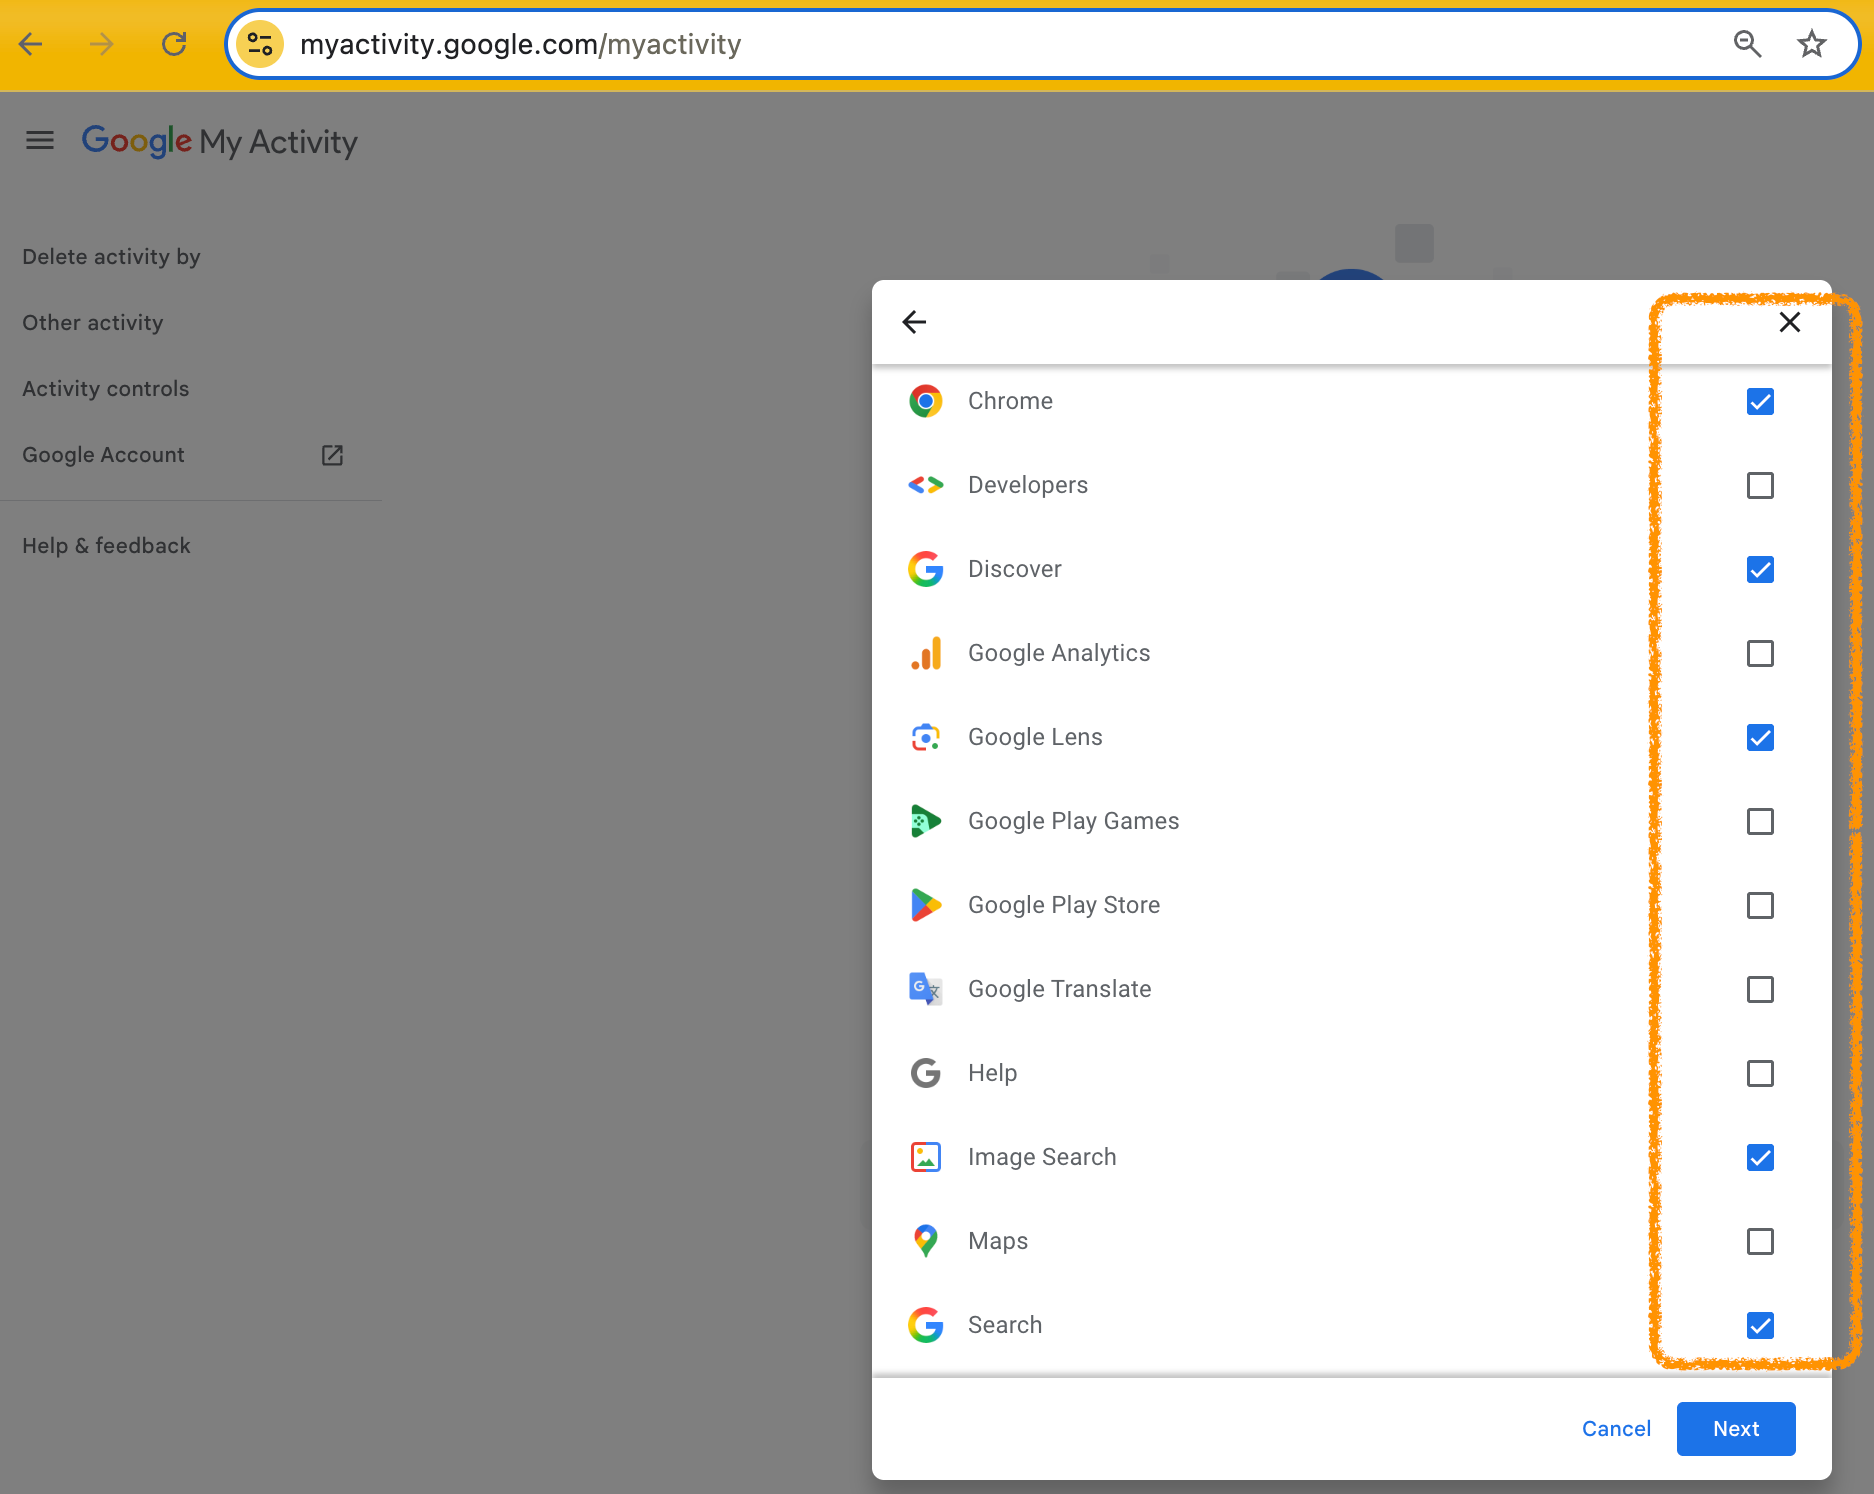Viewport: 1874px width, 1494px height.
Task: Click the Chrome product icon
Action: coord(926,401)
